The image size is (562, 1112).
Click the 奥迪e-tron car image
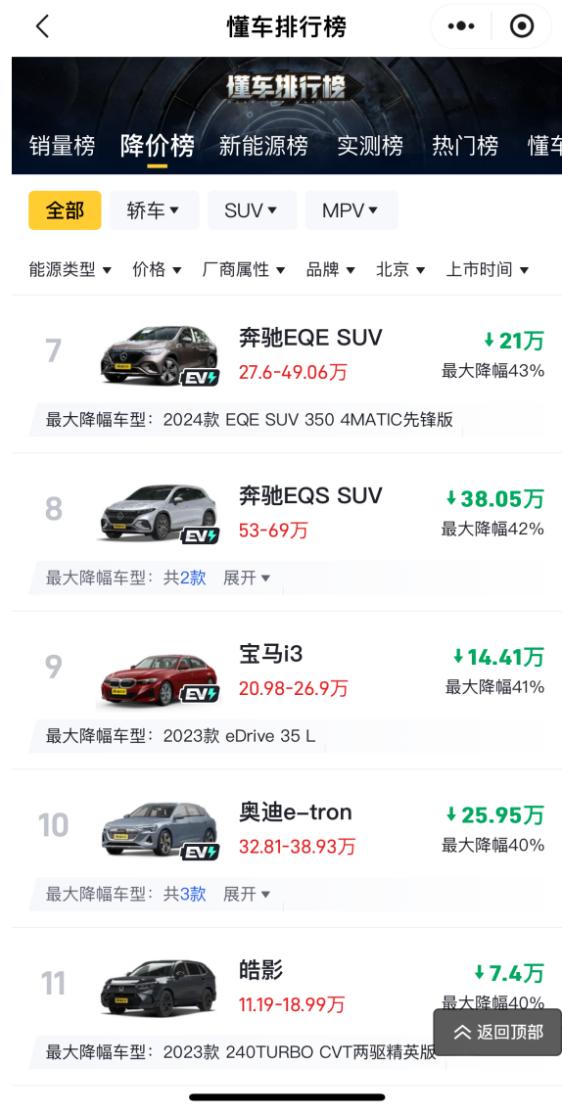(160, 828)
